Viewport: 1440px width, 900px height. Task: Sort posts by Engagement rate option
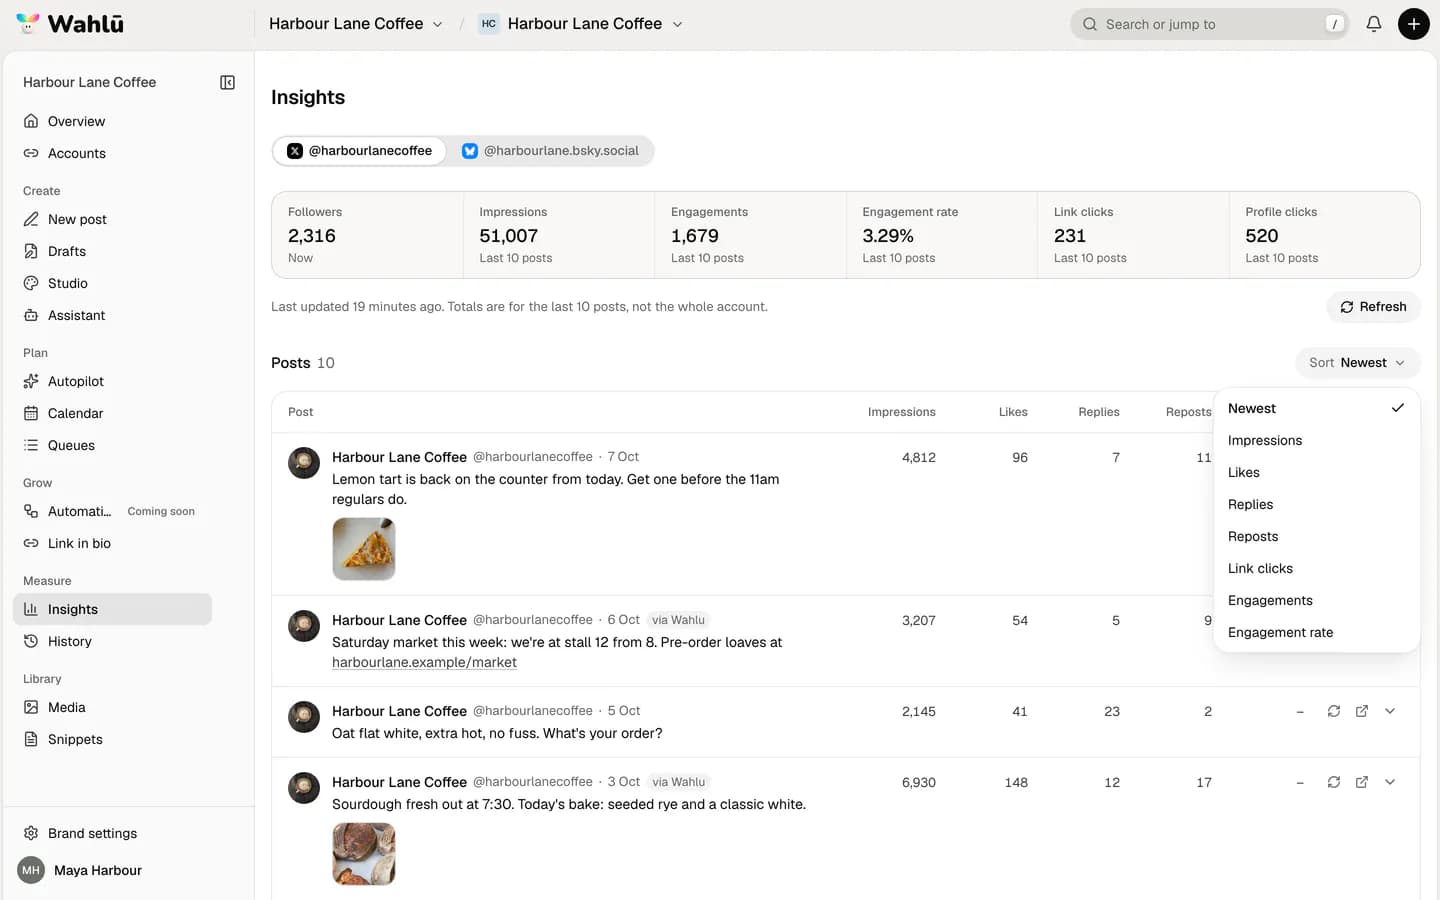point(1316,632)
